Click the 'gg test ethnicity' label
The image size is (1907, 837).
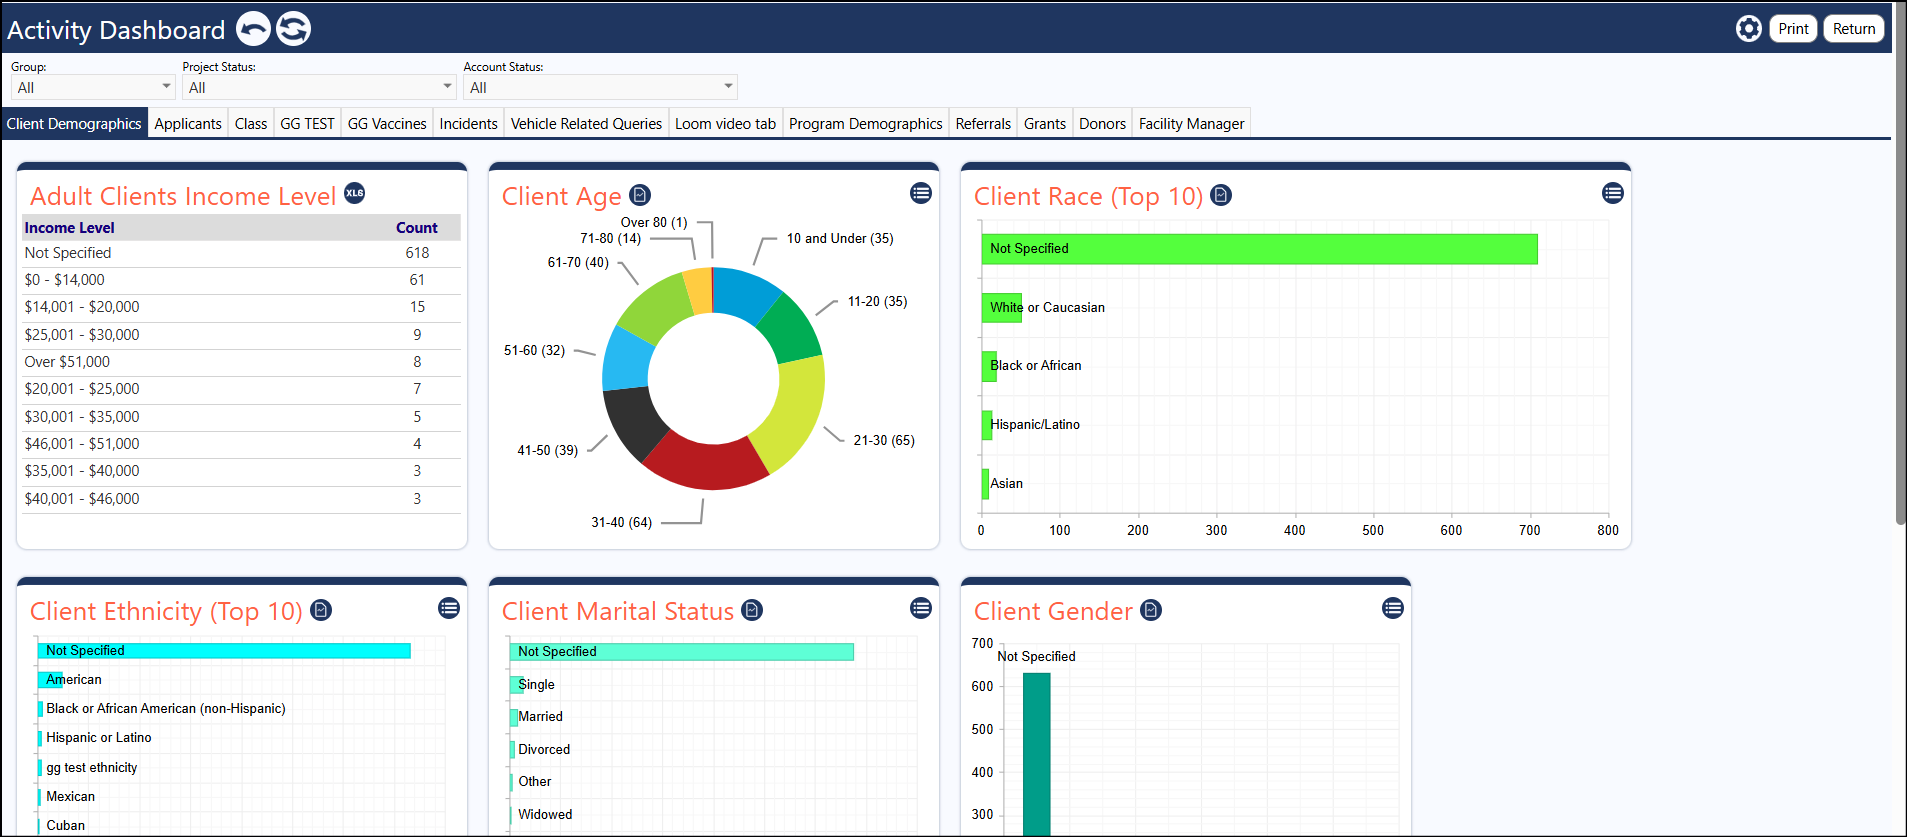[92, 767]
